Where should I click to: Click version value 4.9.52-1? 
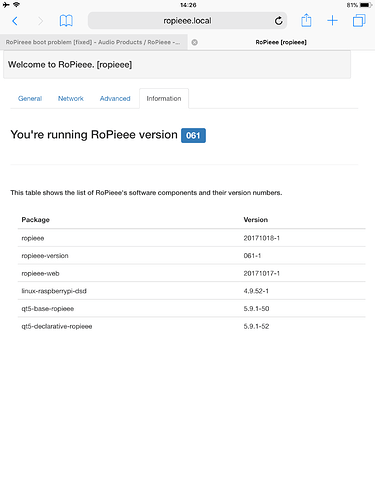pyautogui.click(x=256, y=291)
